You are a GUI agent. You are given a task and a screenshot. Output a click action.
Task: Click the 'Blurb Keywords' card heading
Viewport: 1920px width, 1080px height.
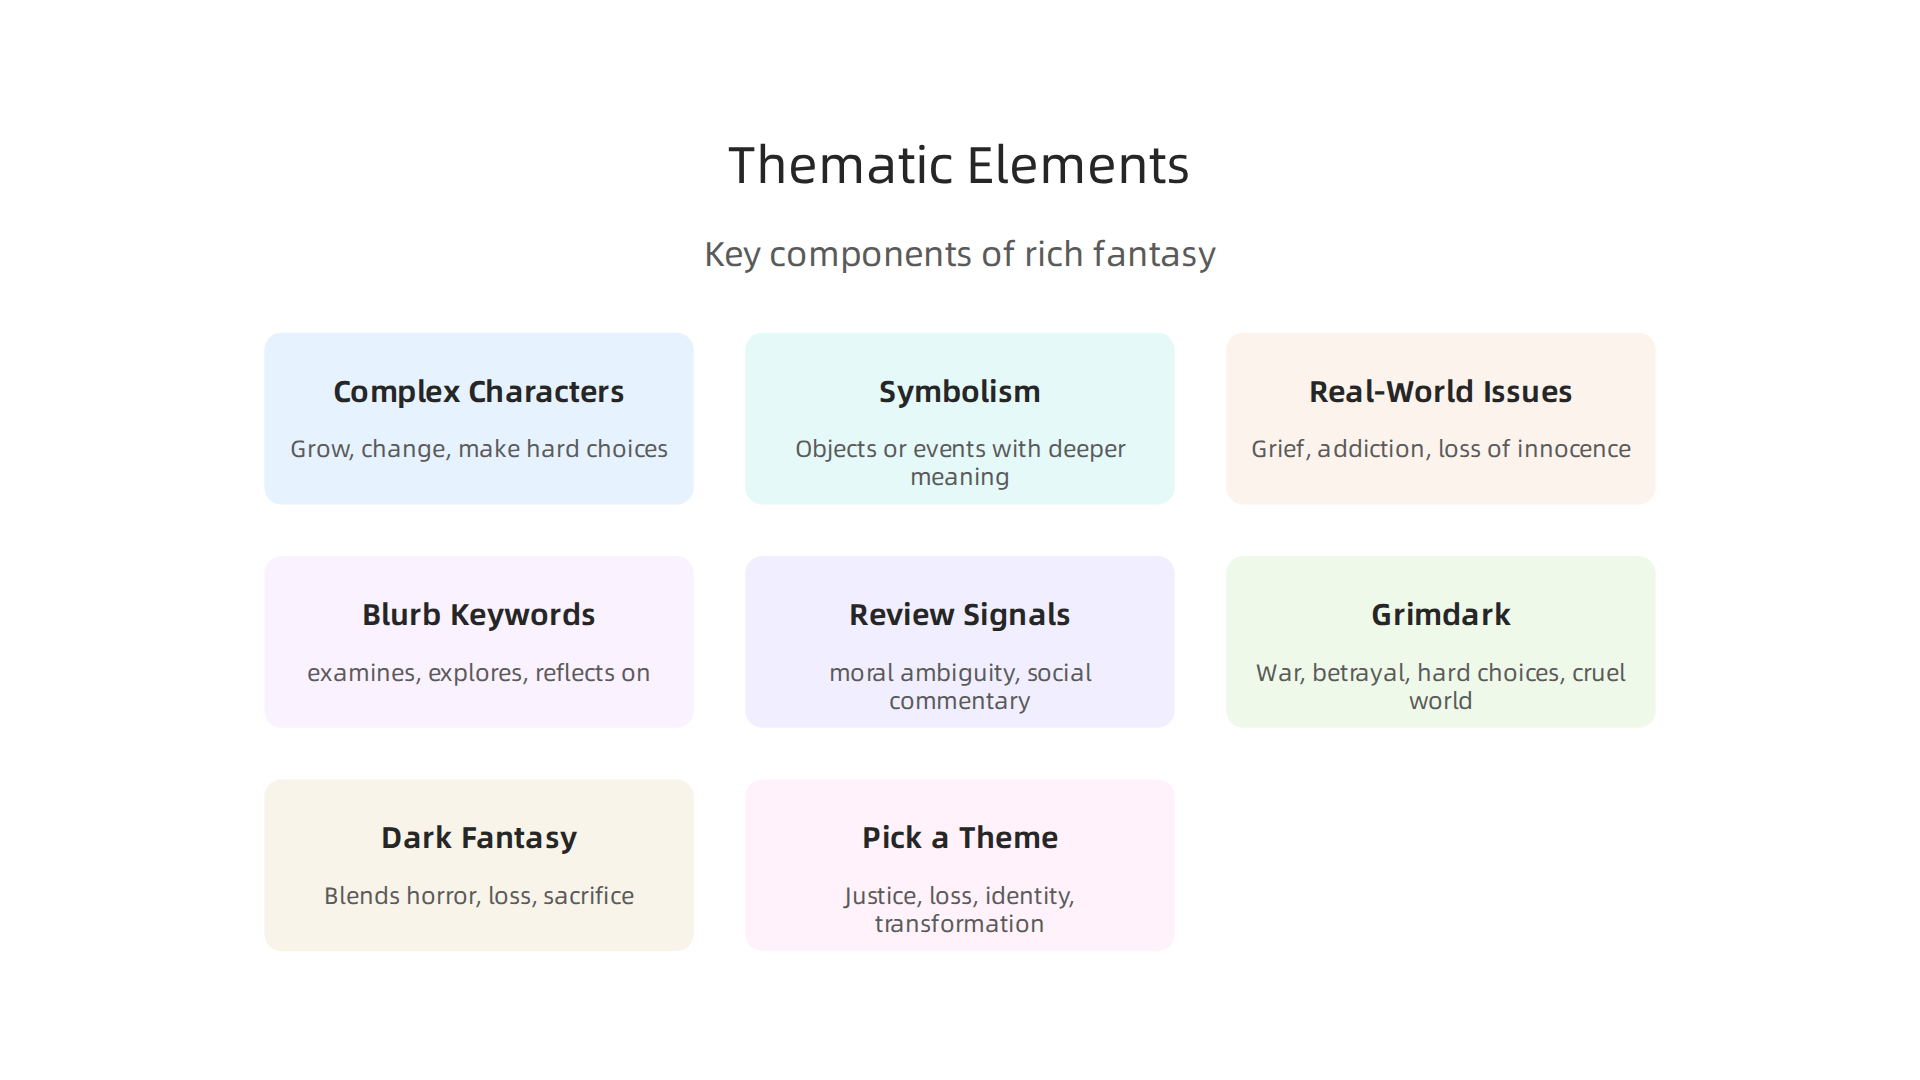(x=478, y=615)
